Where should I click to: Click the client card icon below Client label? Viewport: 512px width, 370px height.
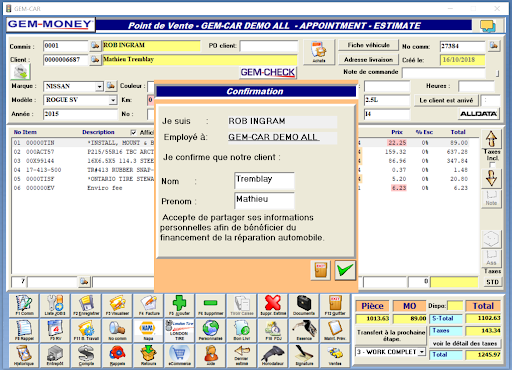click(x=20, y=71)
